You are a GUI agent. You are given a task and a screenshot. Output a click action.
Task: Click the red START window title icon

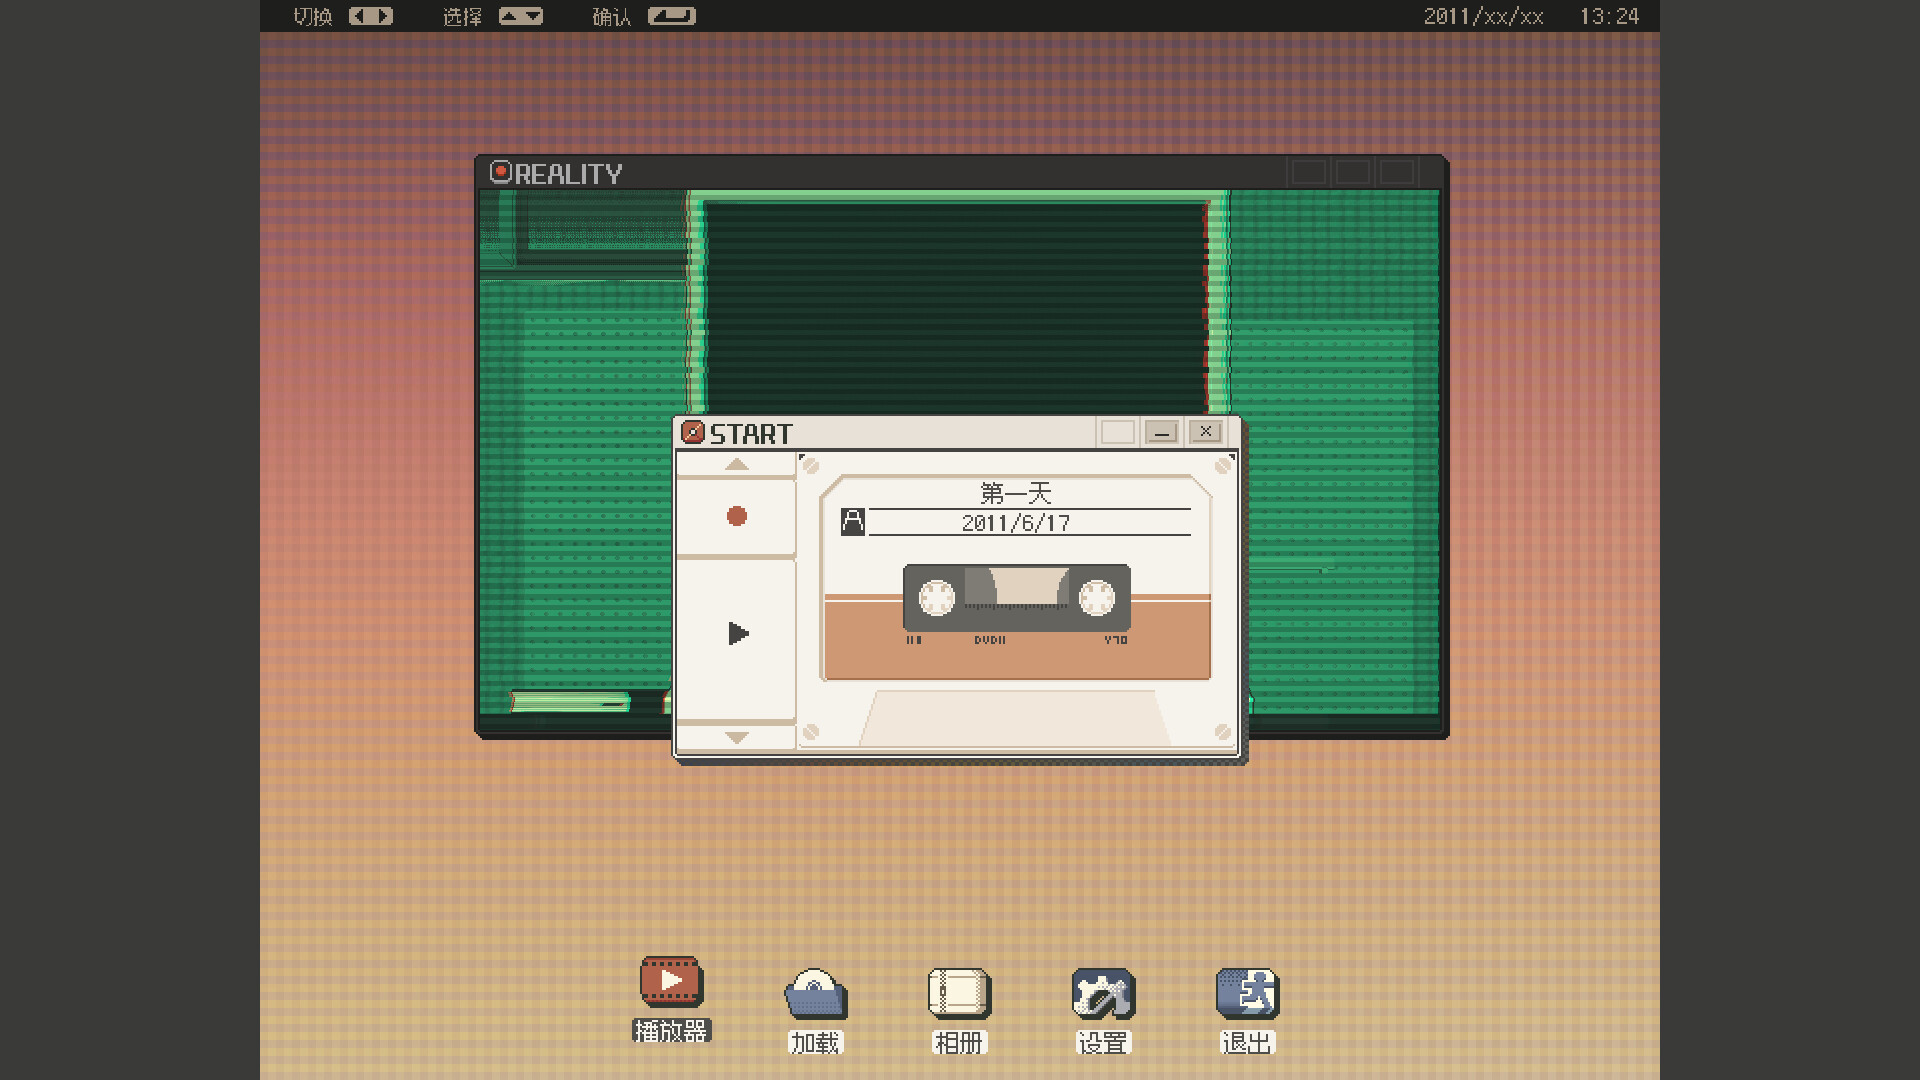tap(692, 432)
